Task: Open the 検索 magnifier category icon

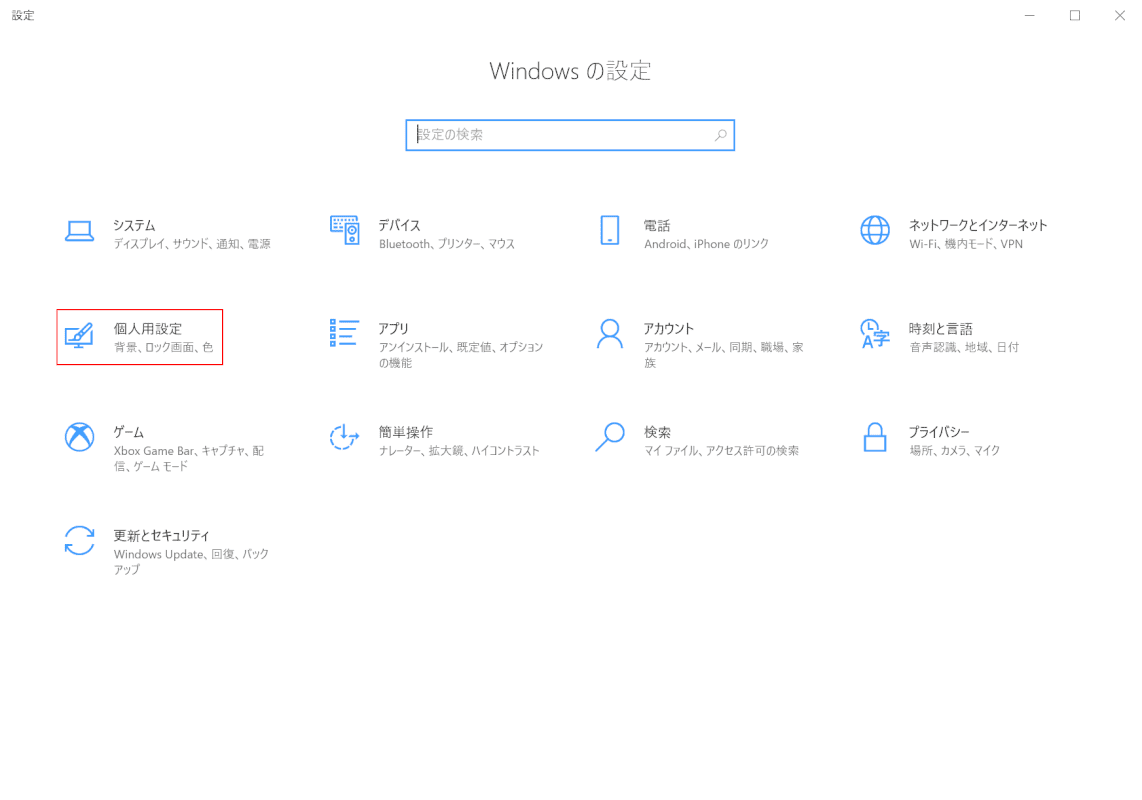Action: click(x=610, y=437)
